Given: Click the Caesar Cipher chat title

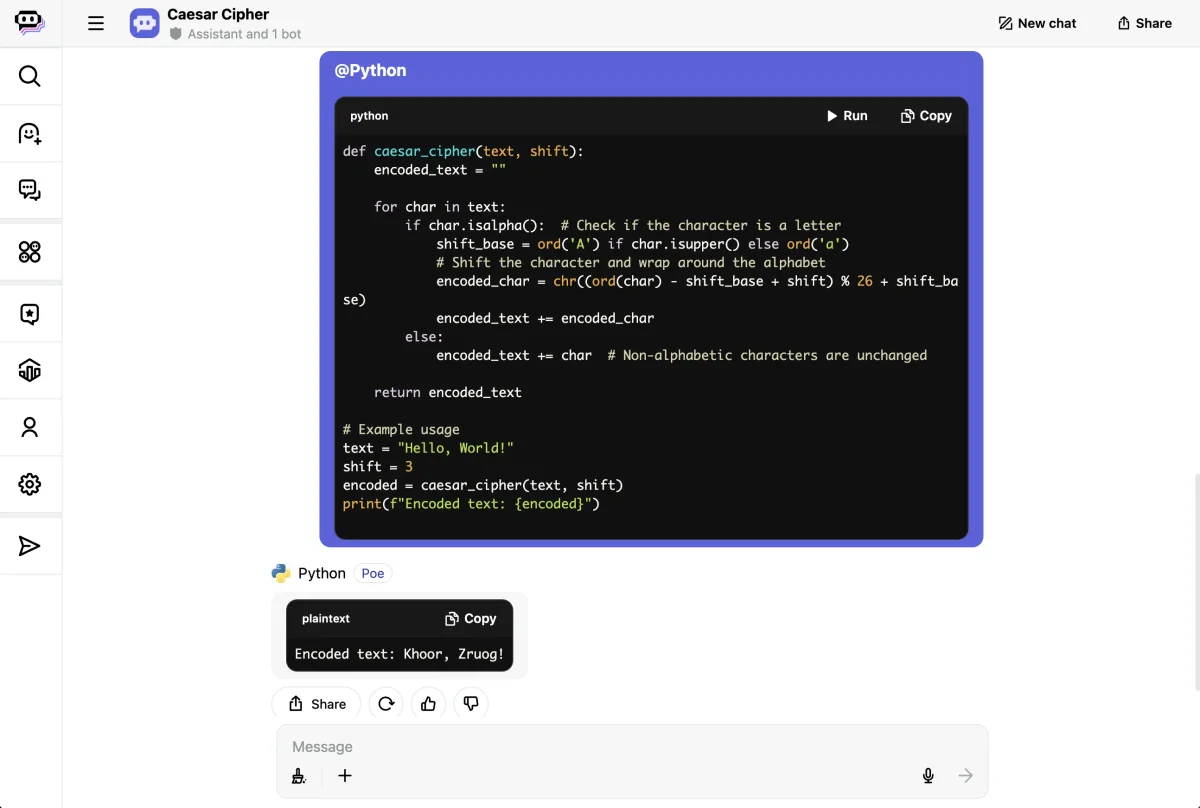Looking at the screenshot, I should (218, 14).
